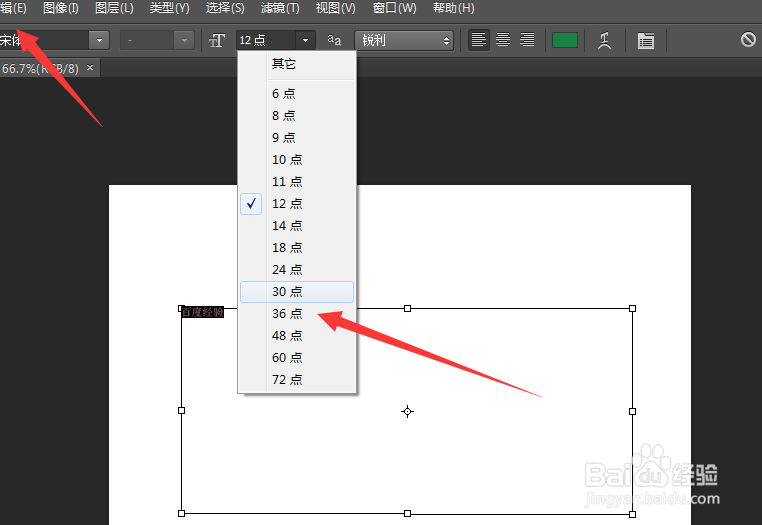Viewport: 762px width, 525px height.
Task: Open the 视图(V) menu
Action: point(335,8)
